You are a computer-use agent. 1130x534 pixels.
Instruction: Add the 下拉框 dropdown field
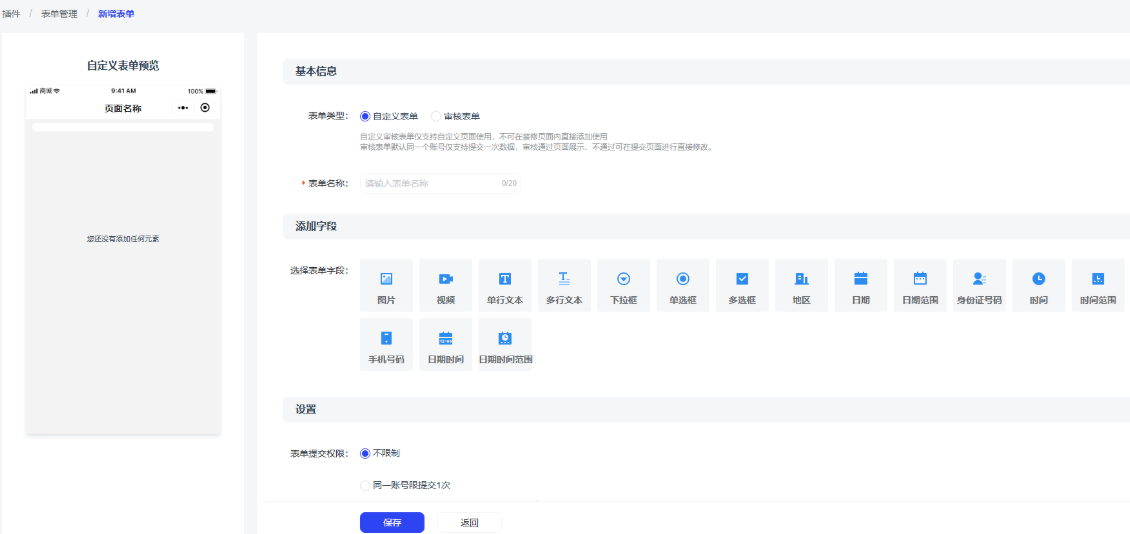[623, 285]
